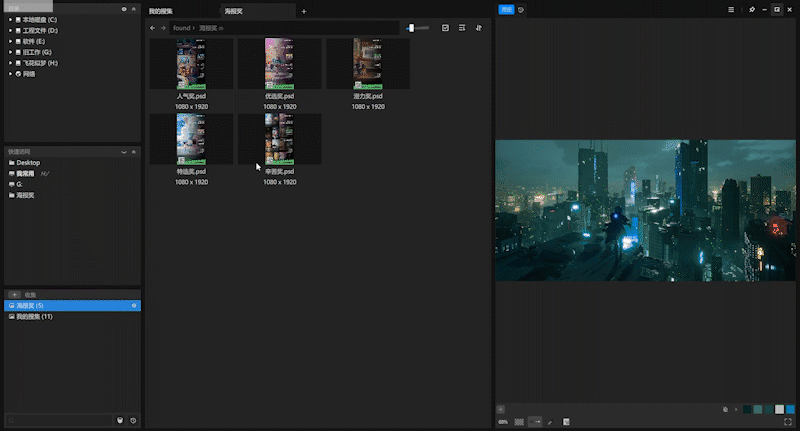Collapse the quick access panel with up arrow
The image size is (800, 431).
pyautogui.click(x=134, y=152)
